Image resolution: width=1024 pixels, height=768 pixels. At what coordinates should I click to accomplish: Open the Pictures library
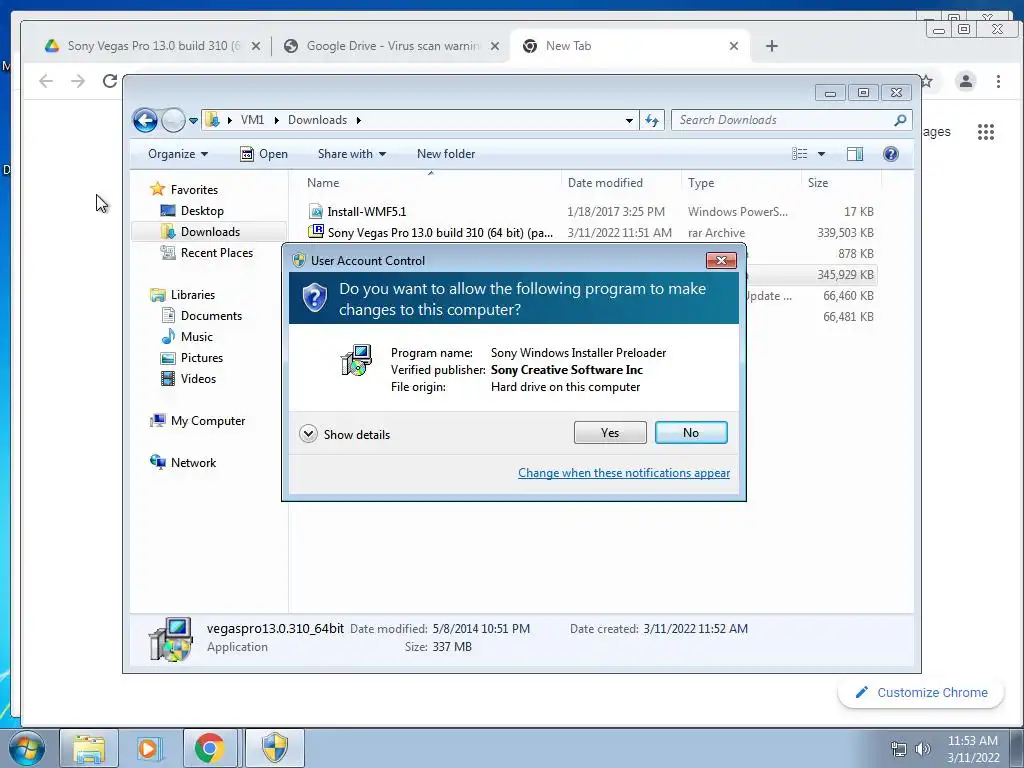pyautogui.click(x=202, y=358)
